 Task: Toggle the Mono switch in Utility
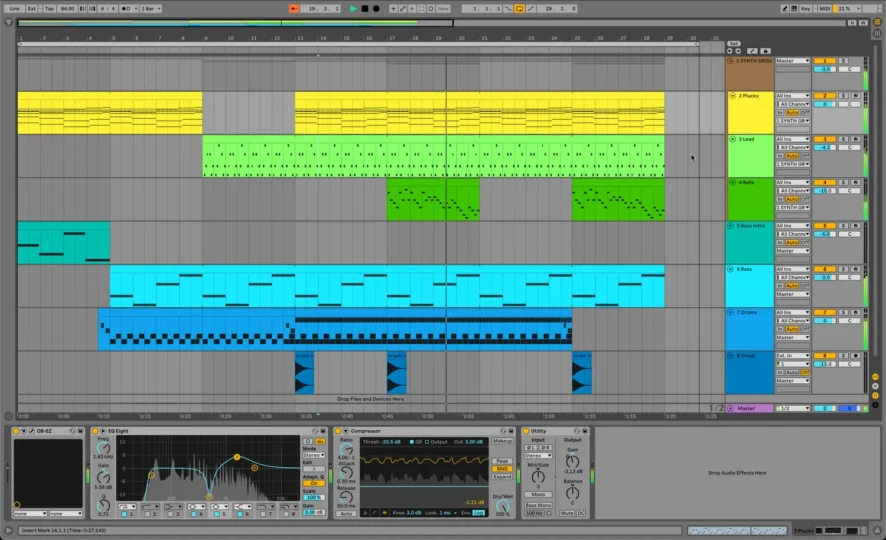538,494
